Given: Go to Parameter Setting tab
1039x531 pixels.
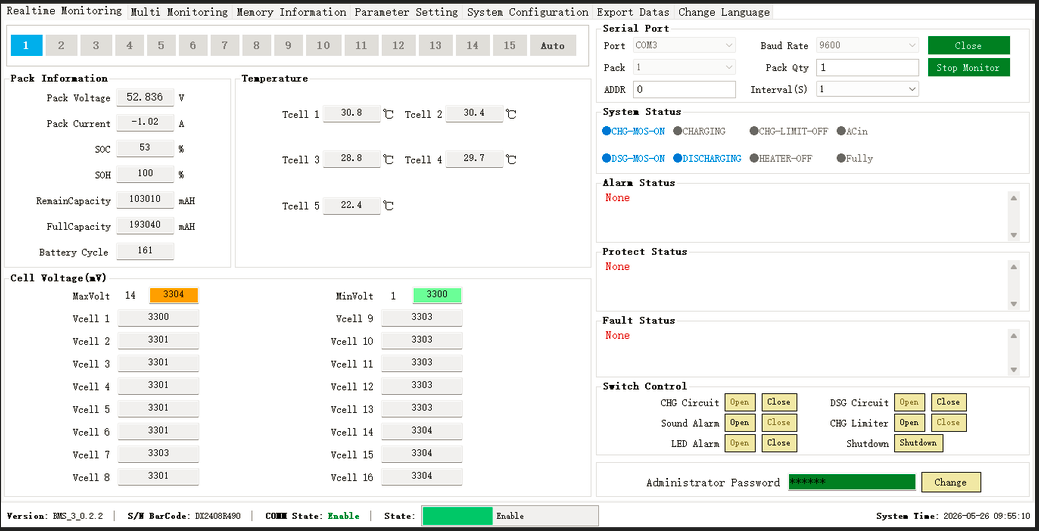Looking at the screenshot, I should coord(406,12).
